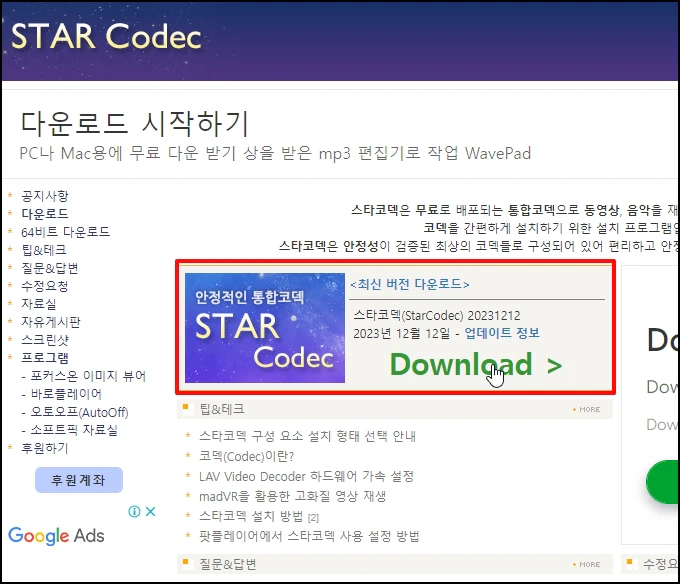Image resolution: width=680 pixels, height=584 pixels.
Task: Open 자유게시판 board link
Action: click(51, 322)
